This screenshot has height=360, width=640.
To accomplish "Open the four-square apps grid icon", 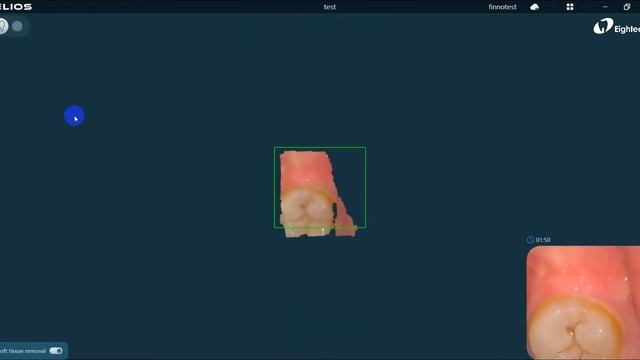I will coord(570,7).
